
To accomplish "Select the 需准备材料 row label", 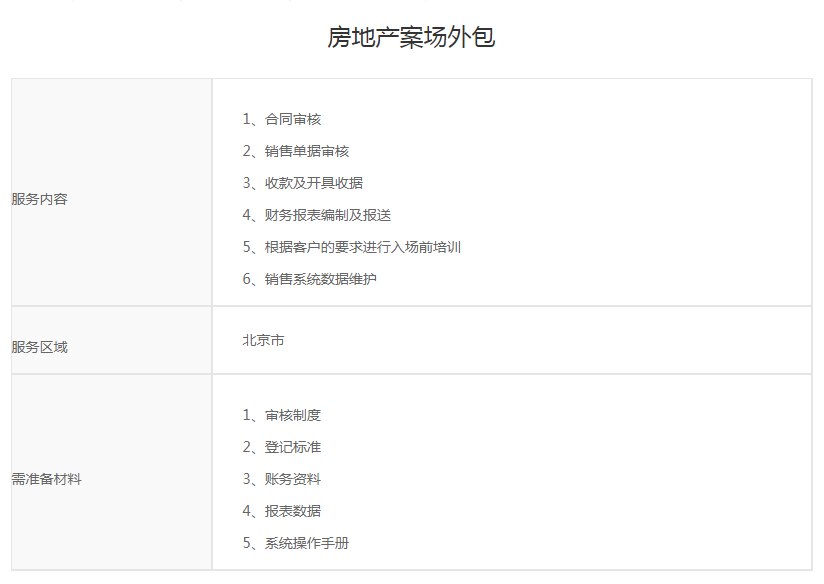I will coord(47,479).
